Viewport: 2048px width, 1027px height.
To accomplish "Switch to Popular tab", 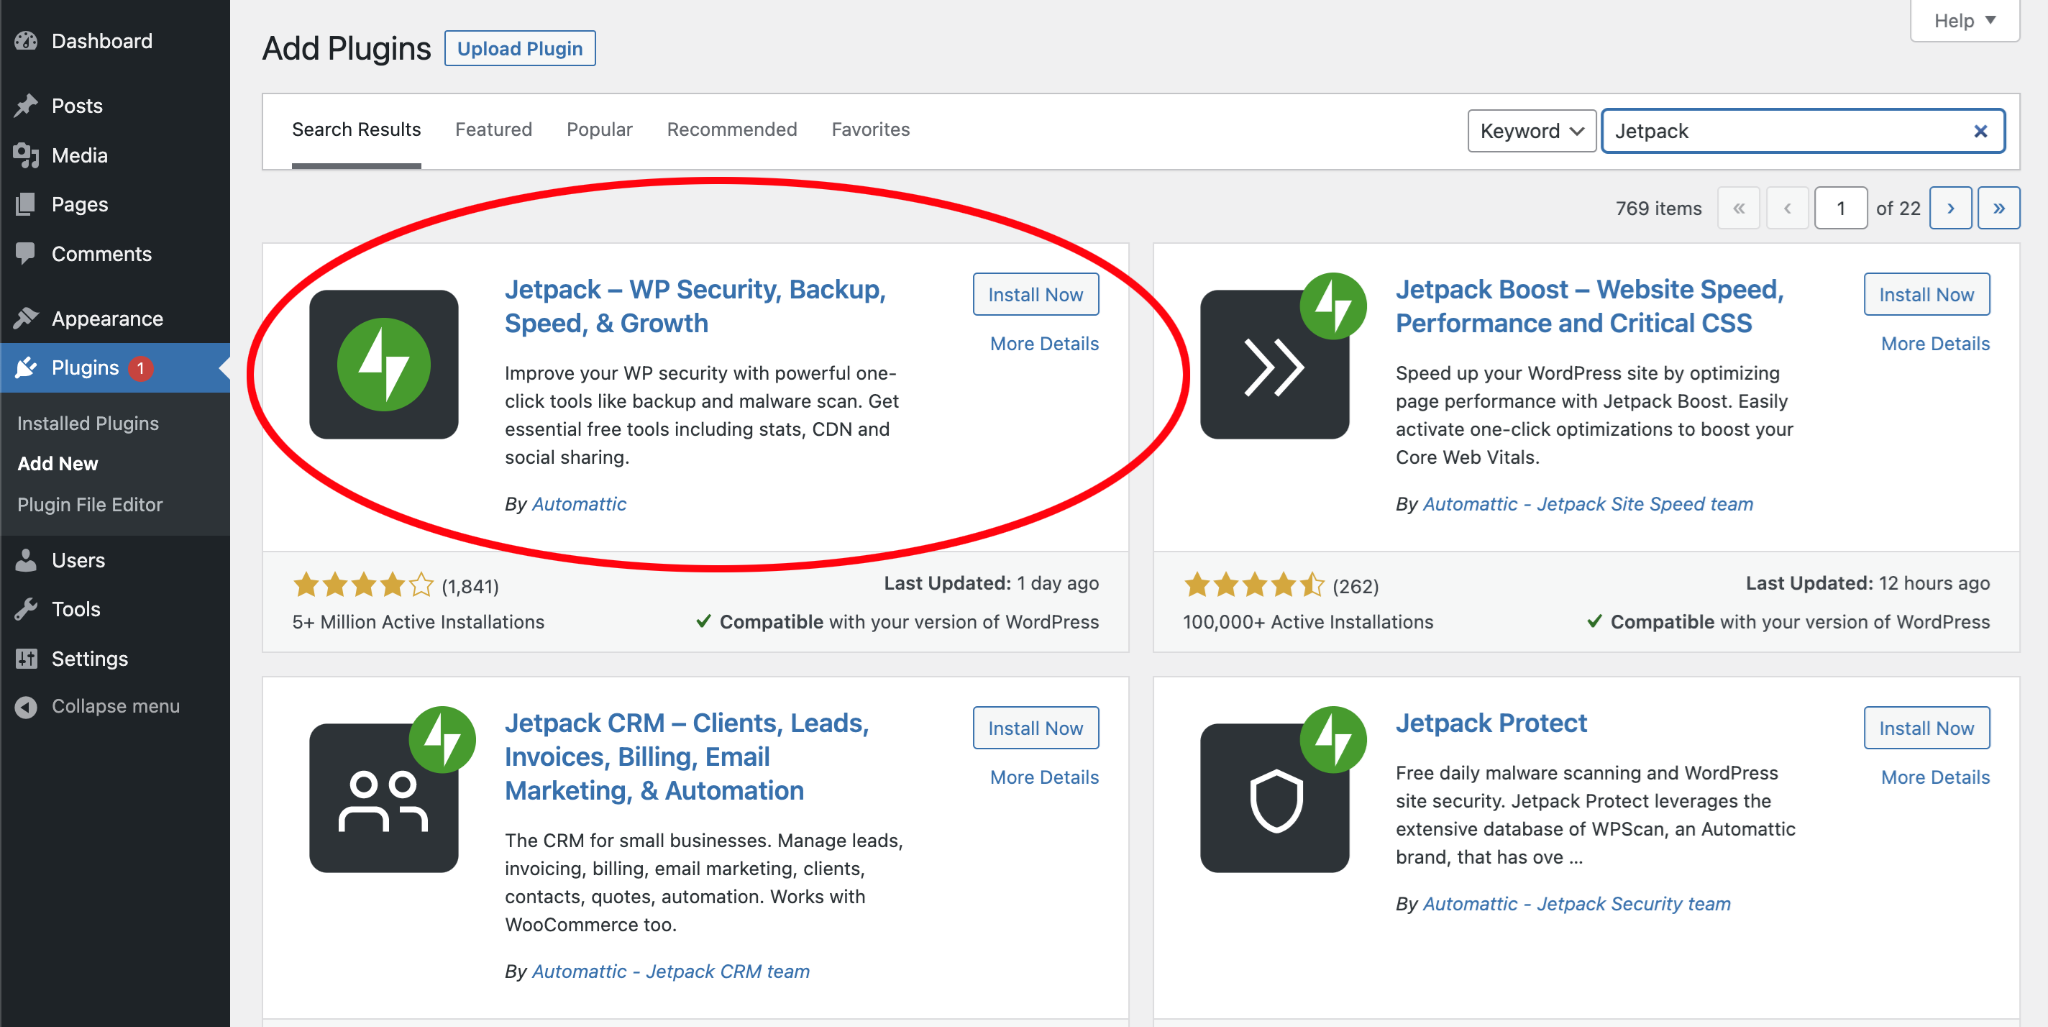I will 600,130.
